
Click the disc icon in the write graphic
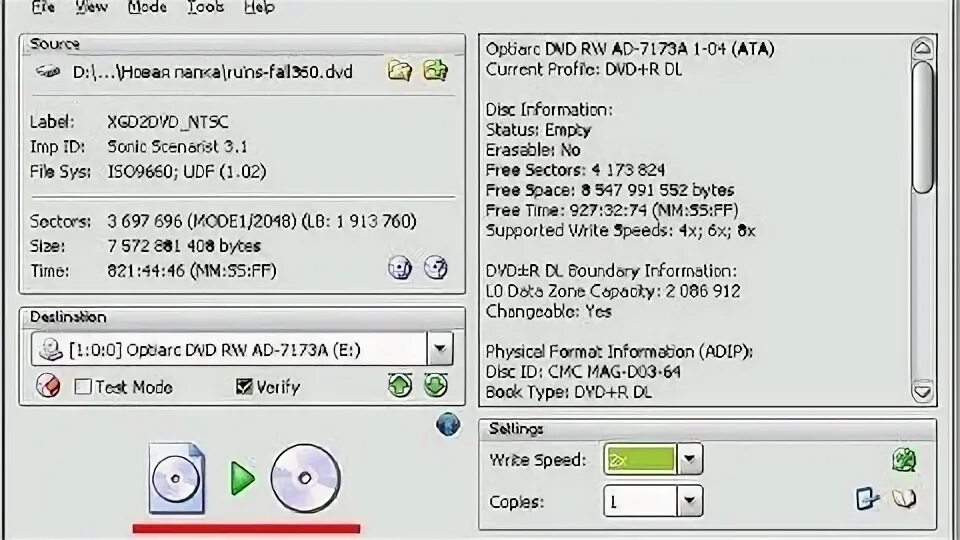pos(306,478)
